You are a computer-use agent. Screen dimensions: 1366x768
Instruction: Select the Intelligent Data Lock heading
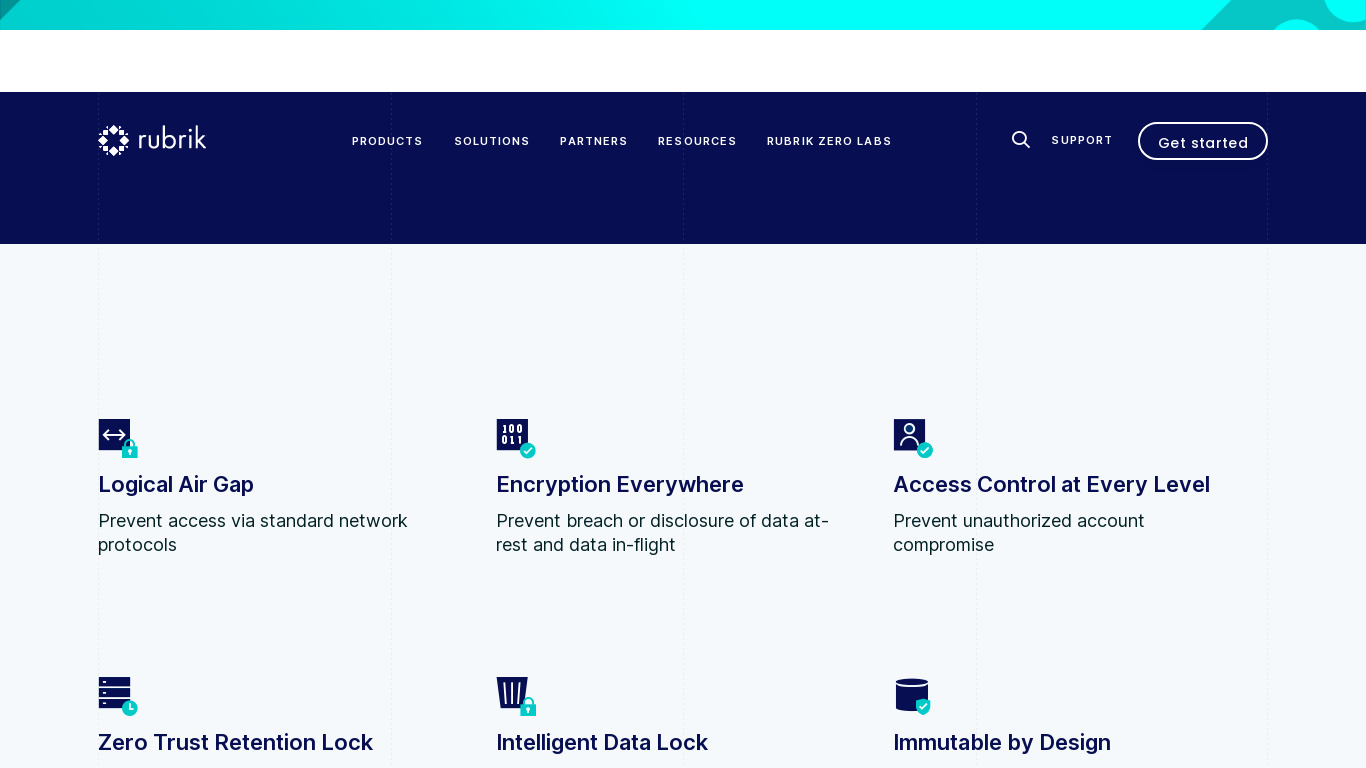click(602, 742)
